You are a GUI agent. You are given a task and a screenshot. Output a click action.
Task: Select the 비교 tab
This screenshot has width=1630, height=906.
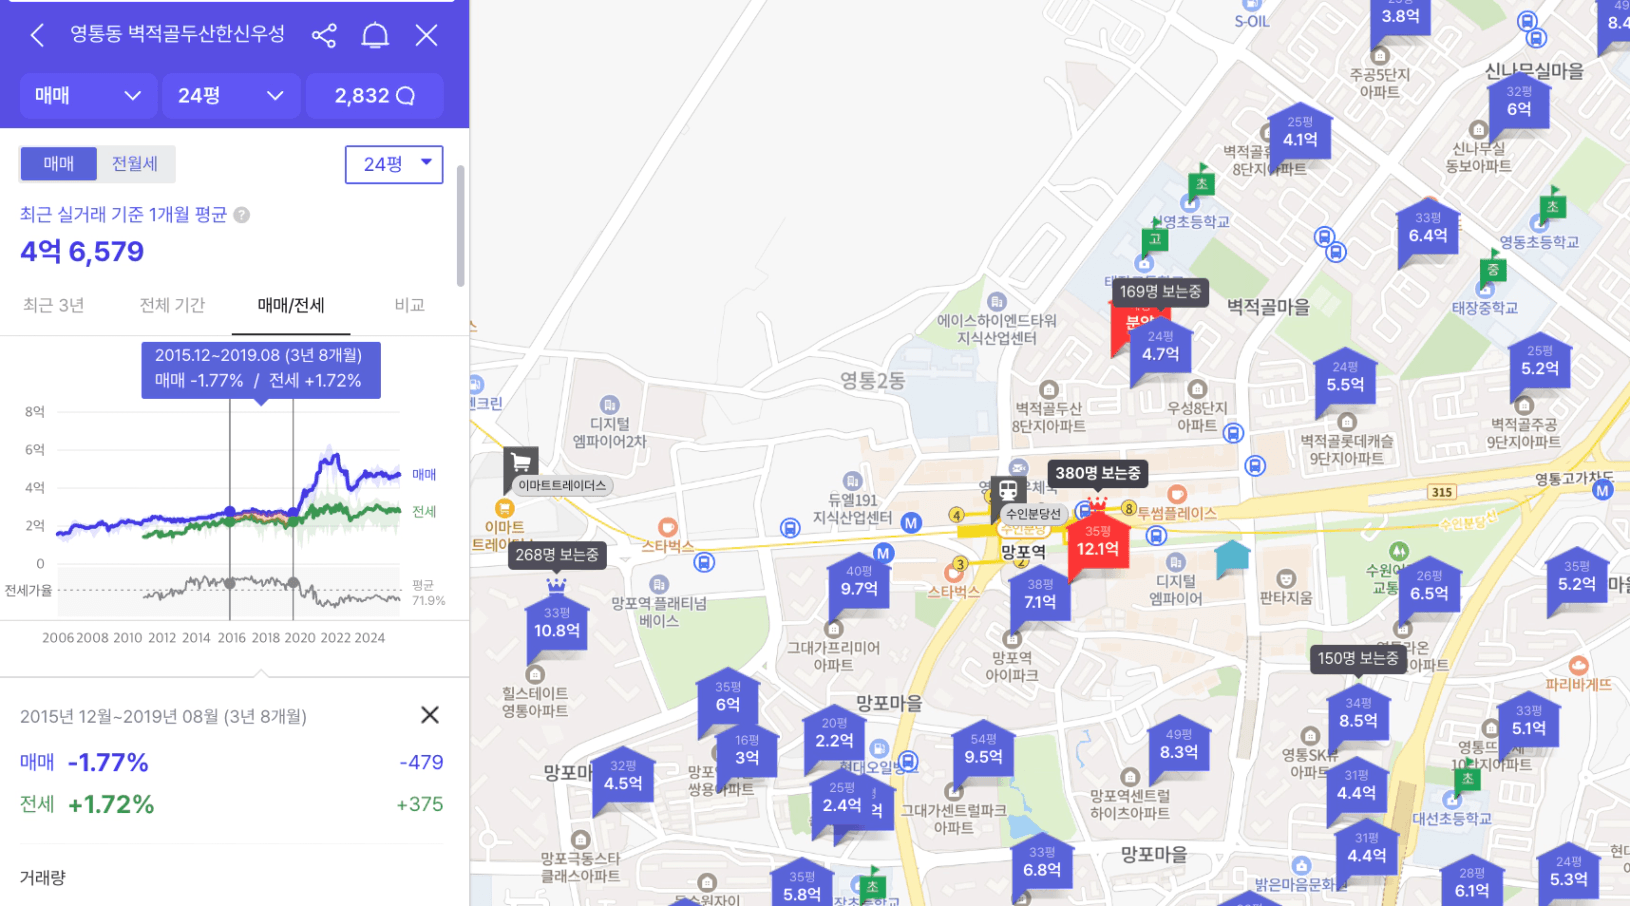(409, 306)
